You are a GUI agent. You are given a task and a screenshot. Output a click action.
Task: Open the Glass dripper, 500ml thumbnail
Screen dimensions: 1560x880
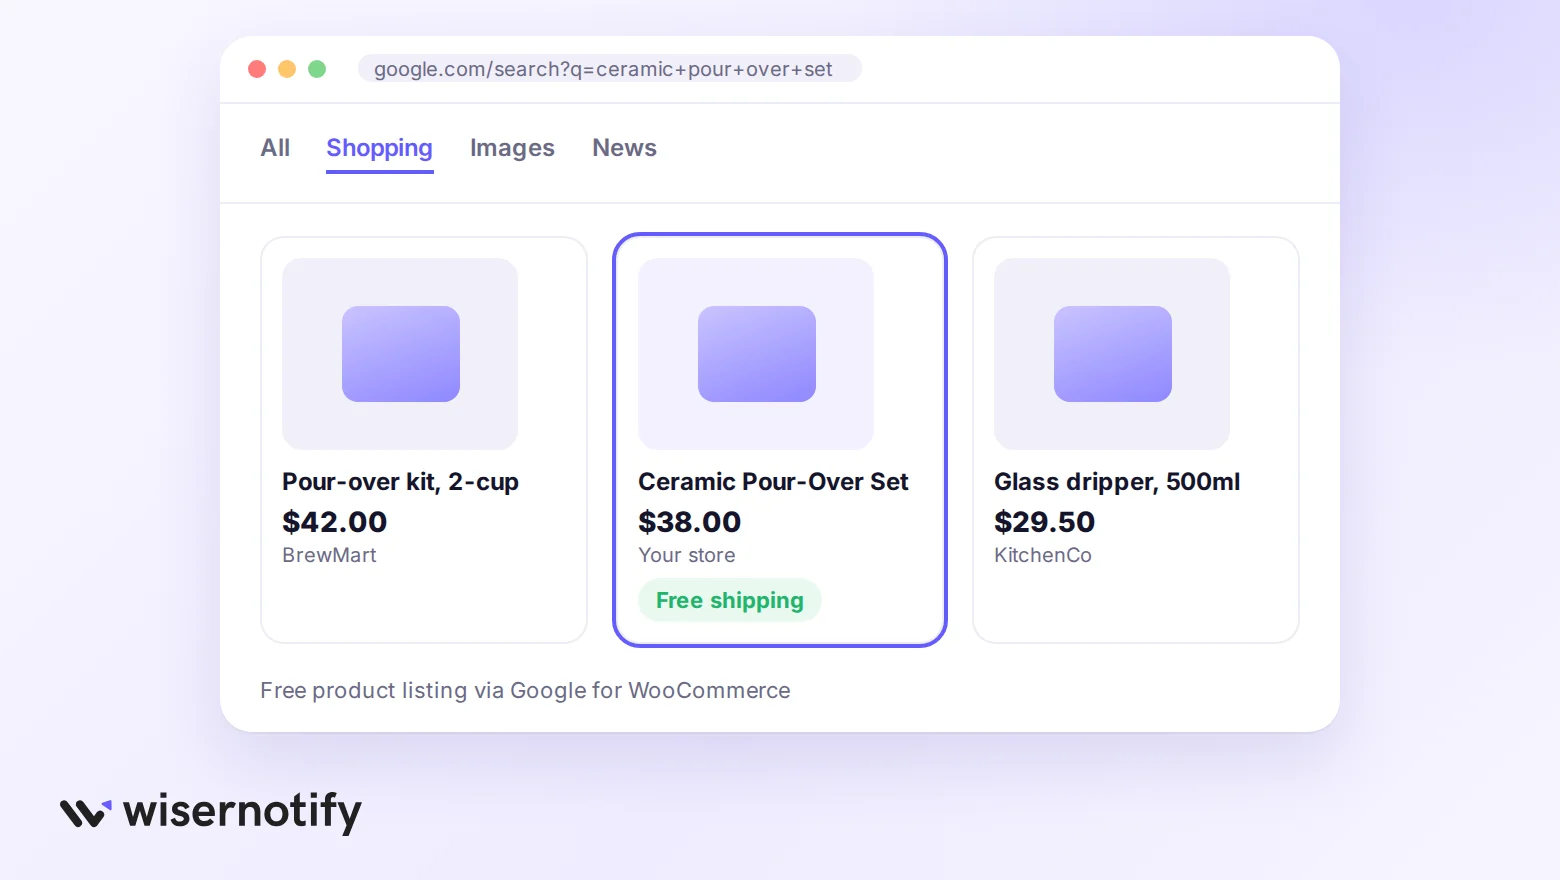1112,354
